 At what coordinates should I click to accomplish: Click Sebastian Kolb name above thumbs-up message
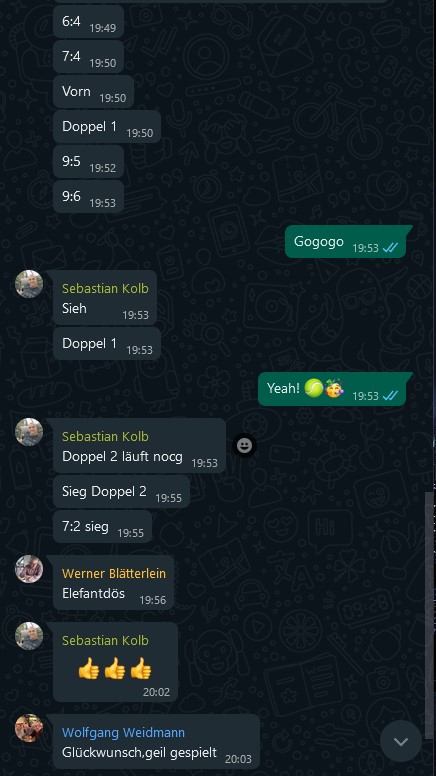[x=105, y=640]
